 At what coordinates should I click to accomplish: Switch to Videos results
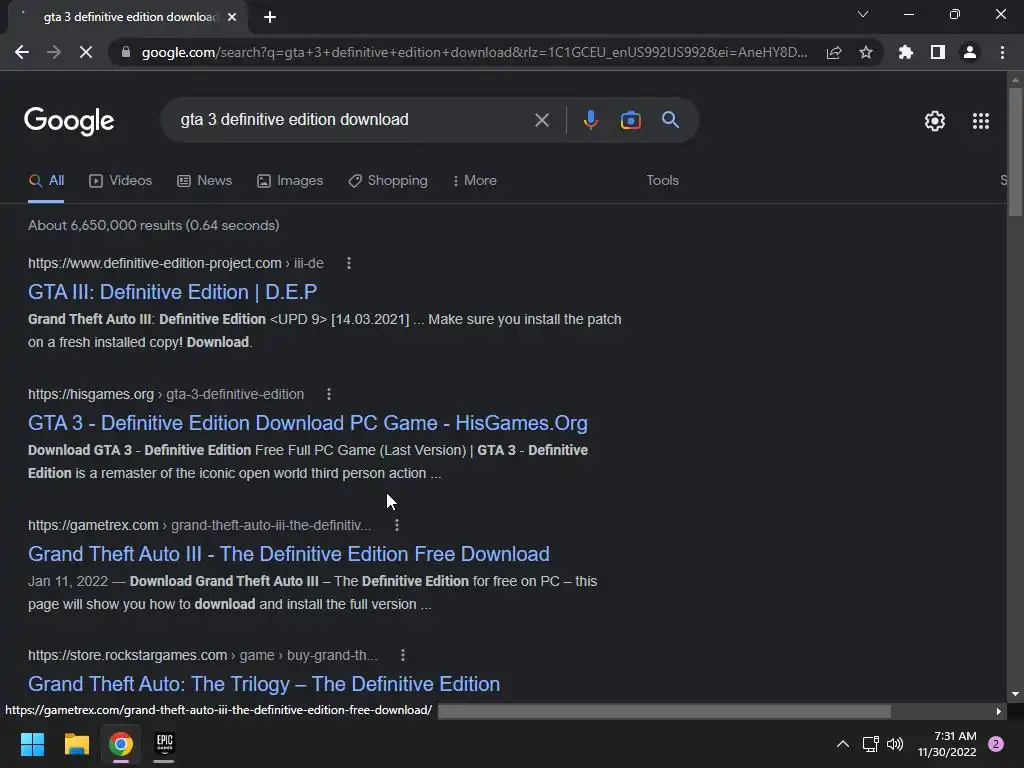click(121, 181)
